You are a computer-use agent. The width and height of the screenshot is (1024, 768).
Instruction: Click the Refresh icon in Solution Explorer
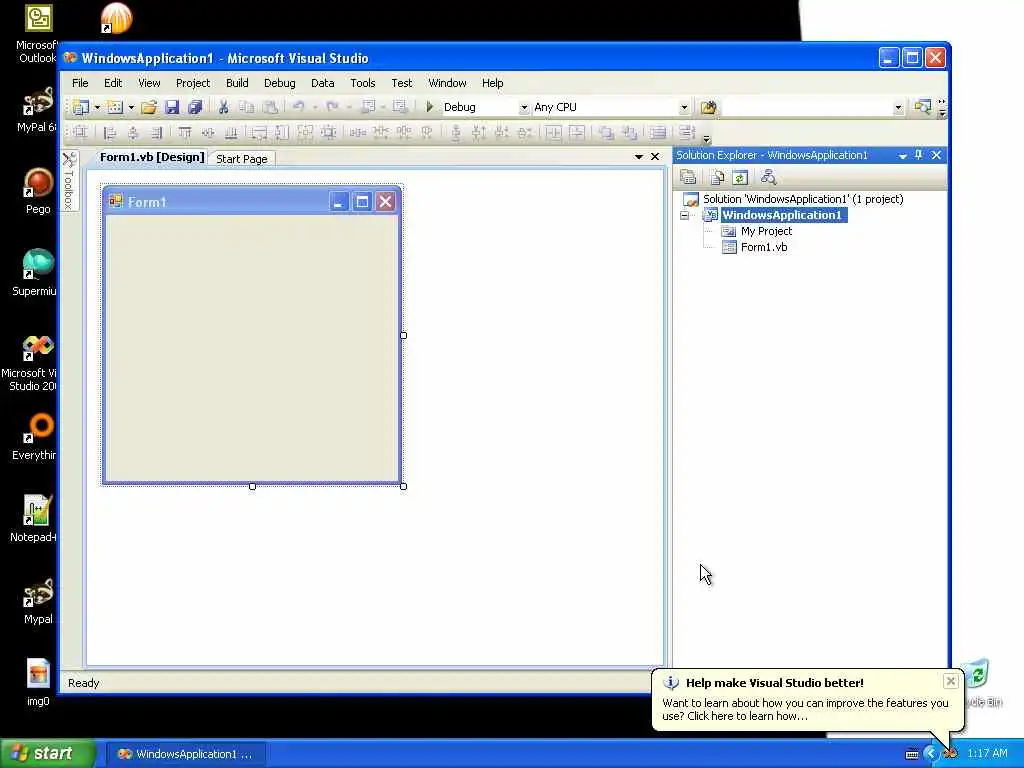point(740,177)
